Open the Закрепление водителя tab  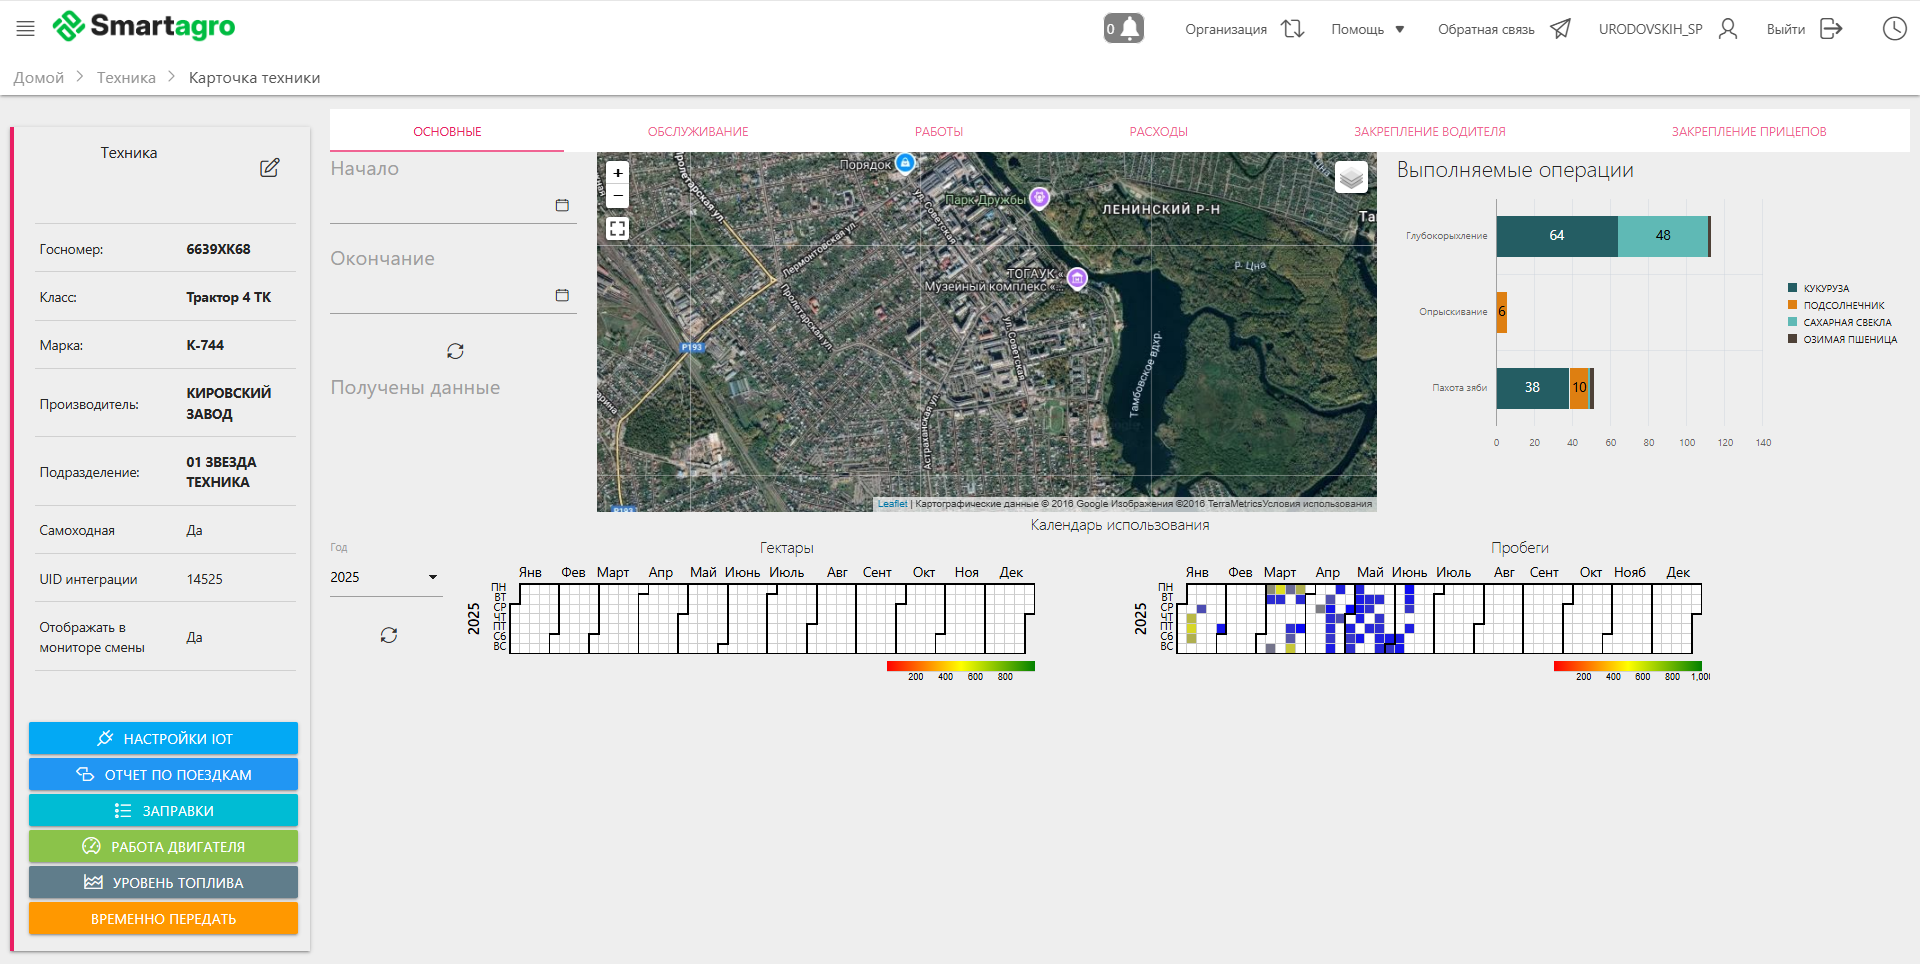(x=1429, y=132)
